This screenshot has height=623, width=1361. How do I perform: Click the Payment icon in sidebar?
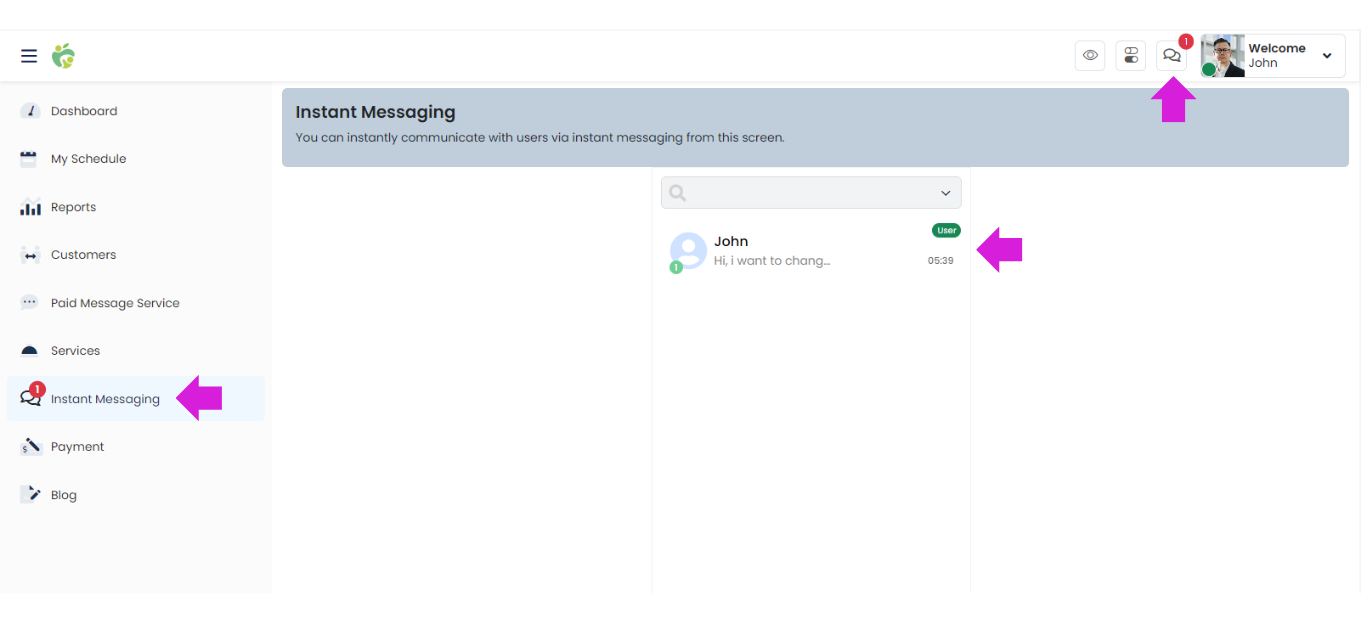pos(30,447)
